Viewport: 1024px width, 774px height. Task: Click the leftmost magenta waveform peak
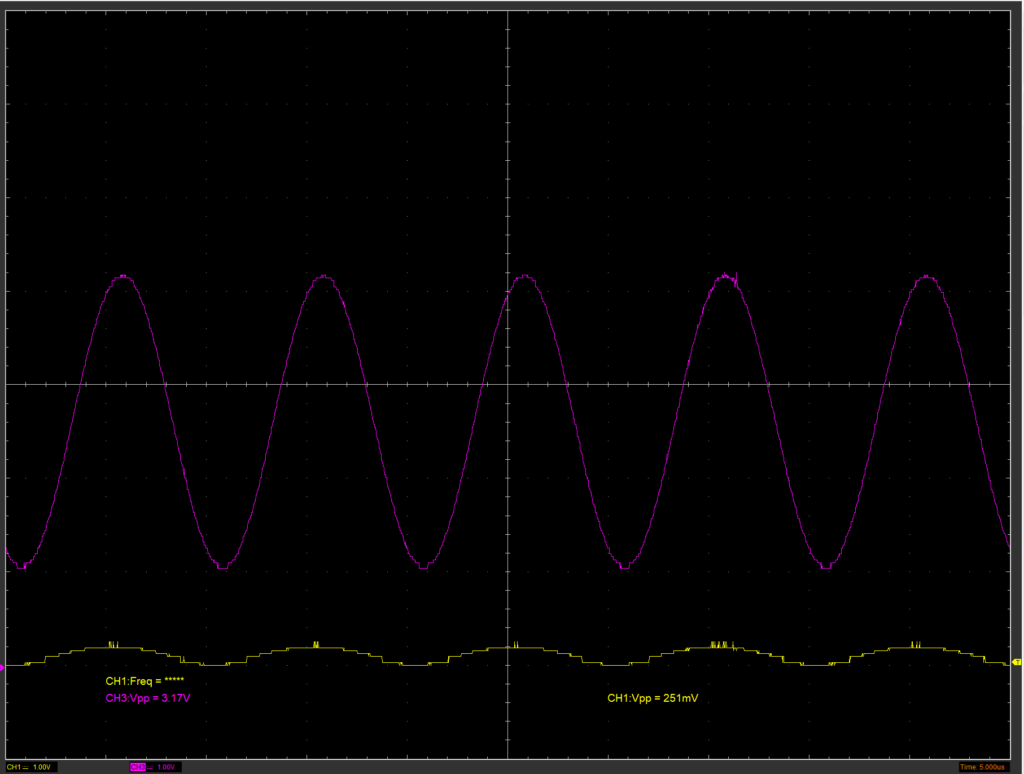tap(123, 277)
